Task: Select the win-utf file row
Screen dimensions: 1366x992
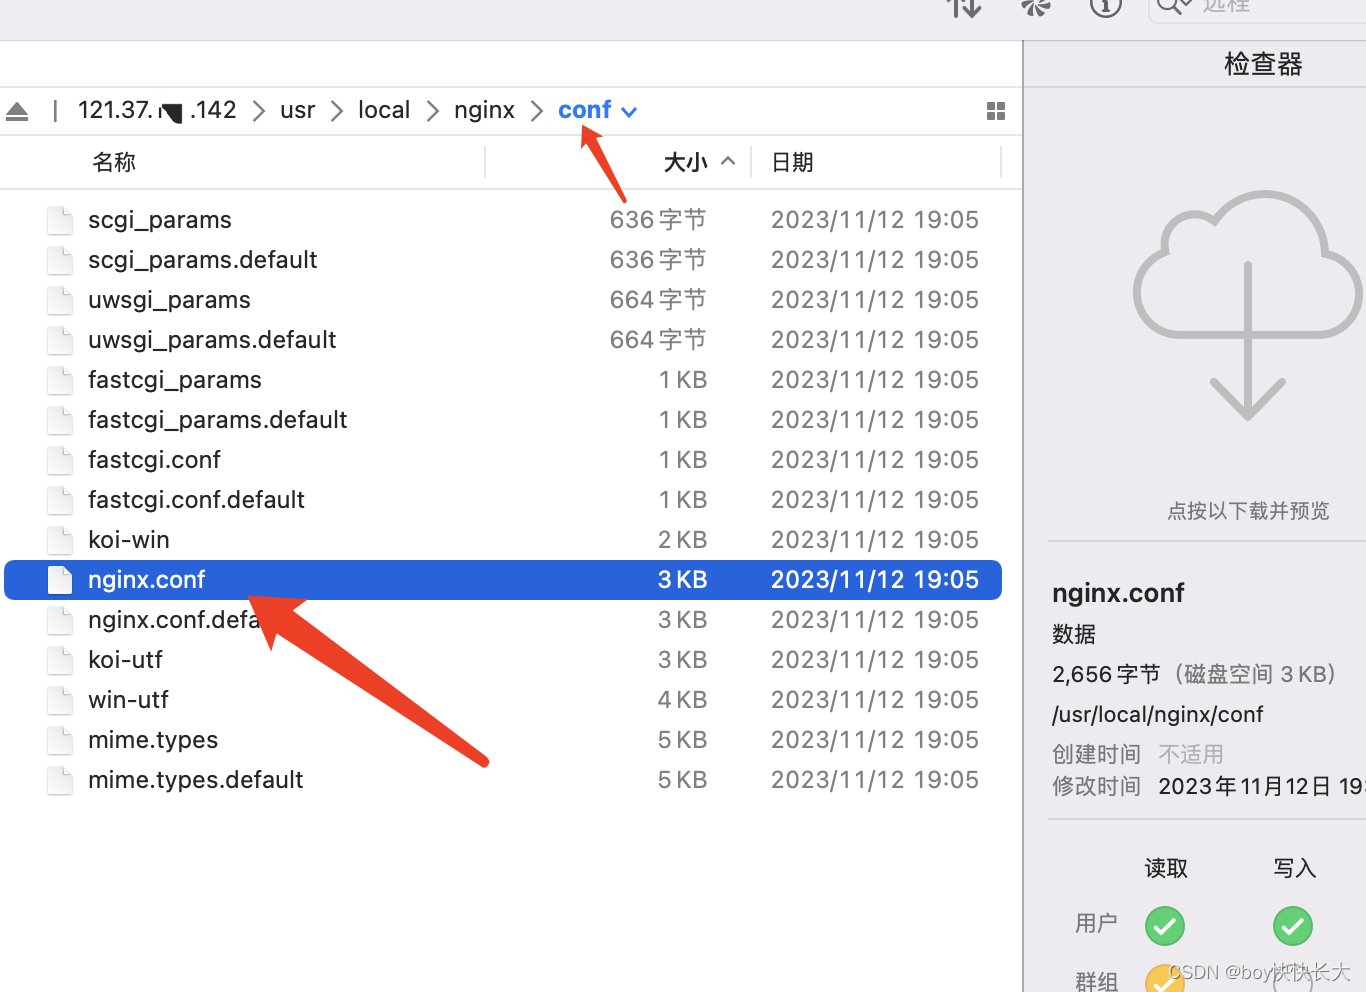Action: point(503,700)
